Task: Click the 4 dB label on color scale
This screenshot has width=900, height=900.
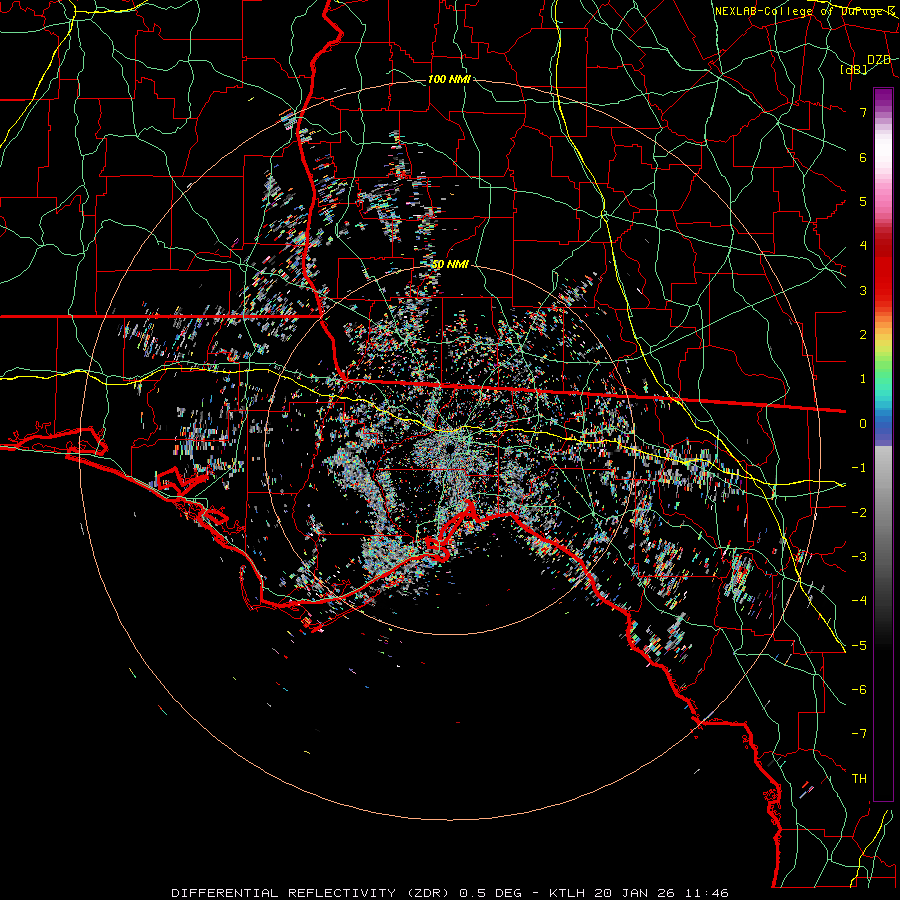Action: coord(863,246)
